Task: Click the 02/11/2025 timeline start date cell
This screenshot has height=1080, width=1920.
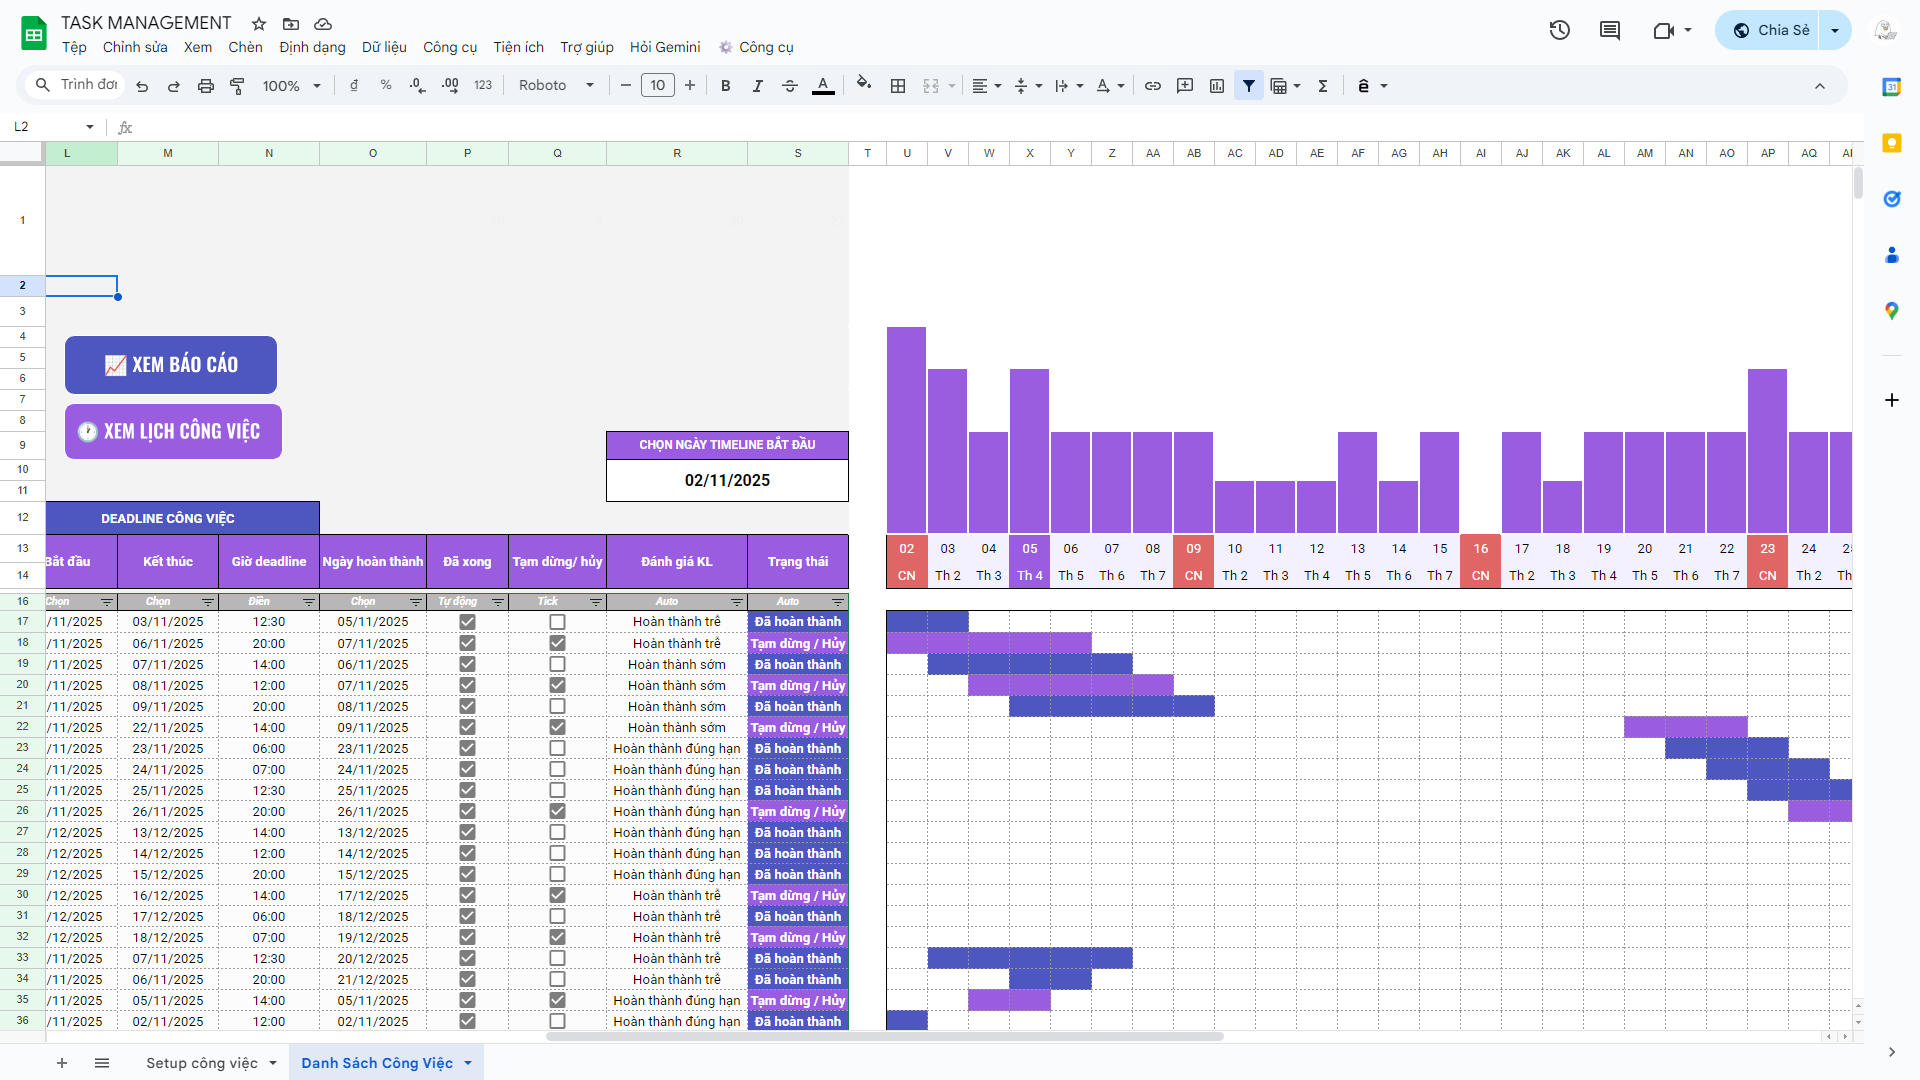Action: [x=727, y=480]
